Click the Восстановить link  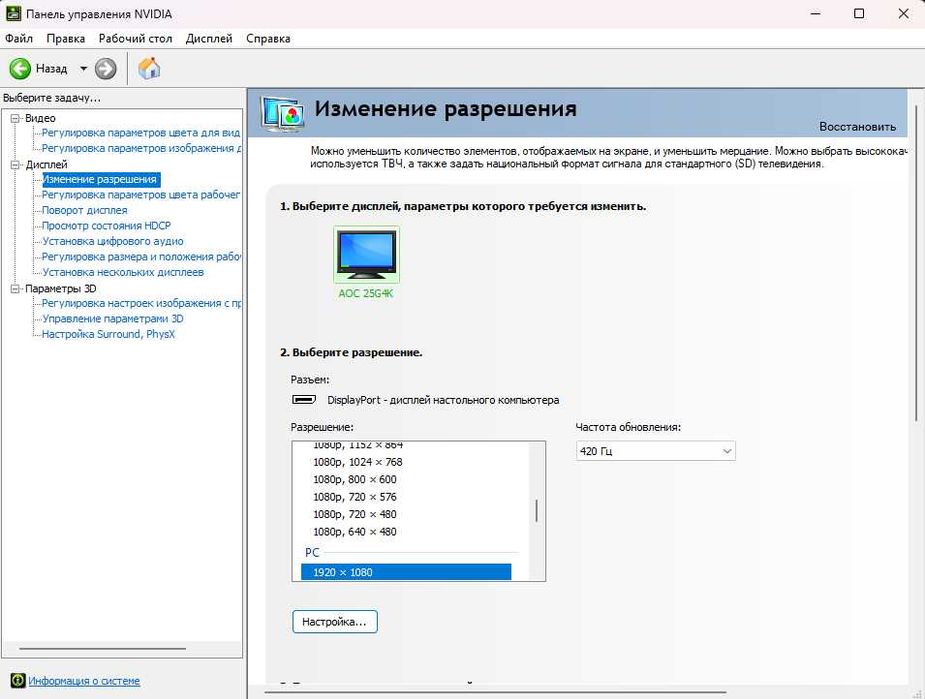(857, 126)
